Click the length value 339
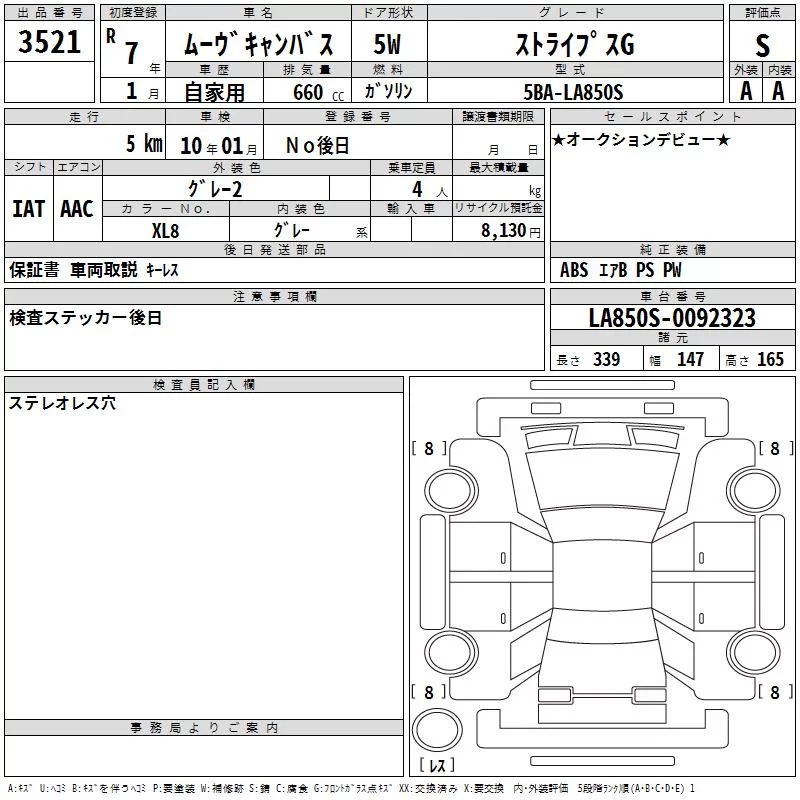 pos(606,359)
